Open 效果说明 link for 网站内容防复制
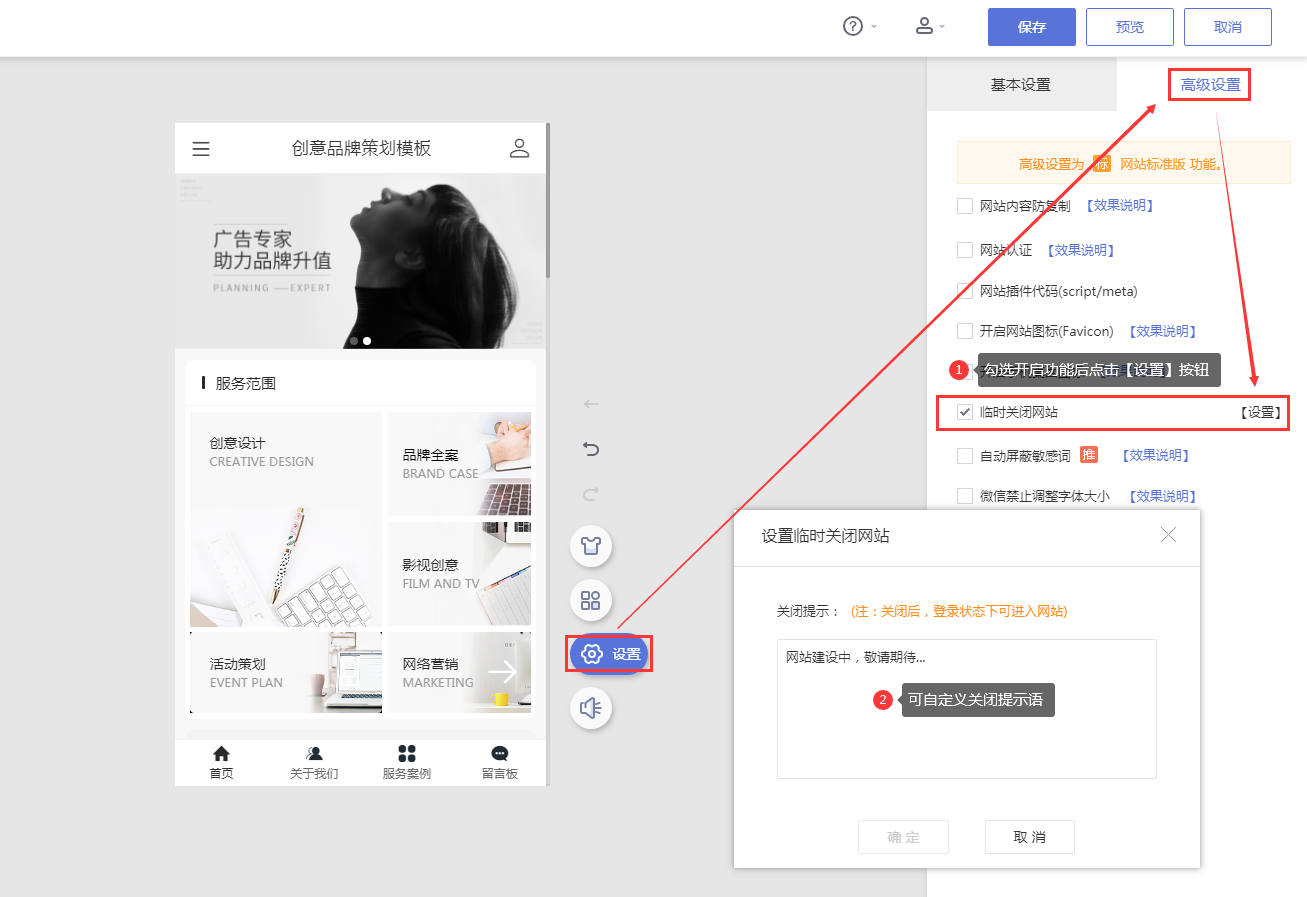Screen dimensions: 1307x897 [1120, 206]
